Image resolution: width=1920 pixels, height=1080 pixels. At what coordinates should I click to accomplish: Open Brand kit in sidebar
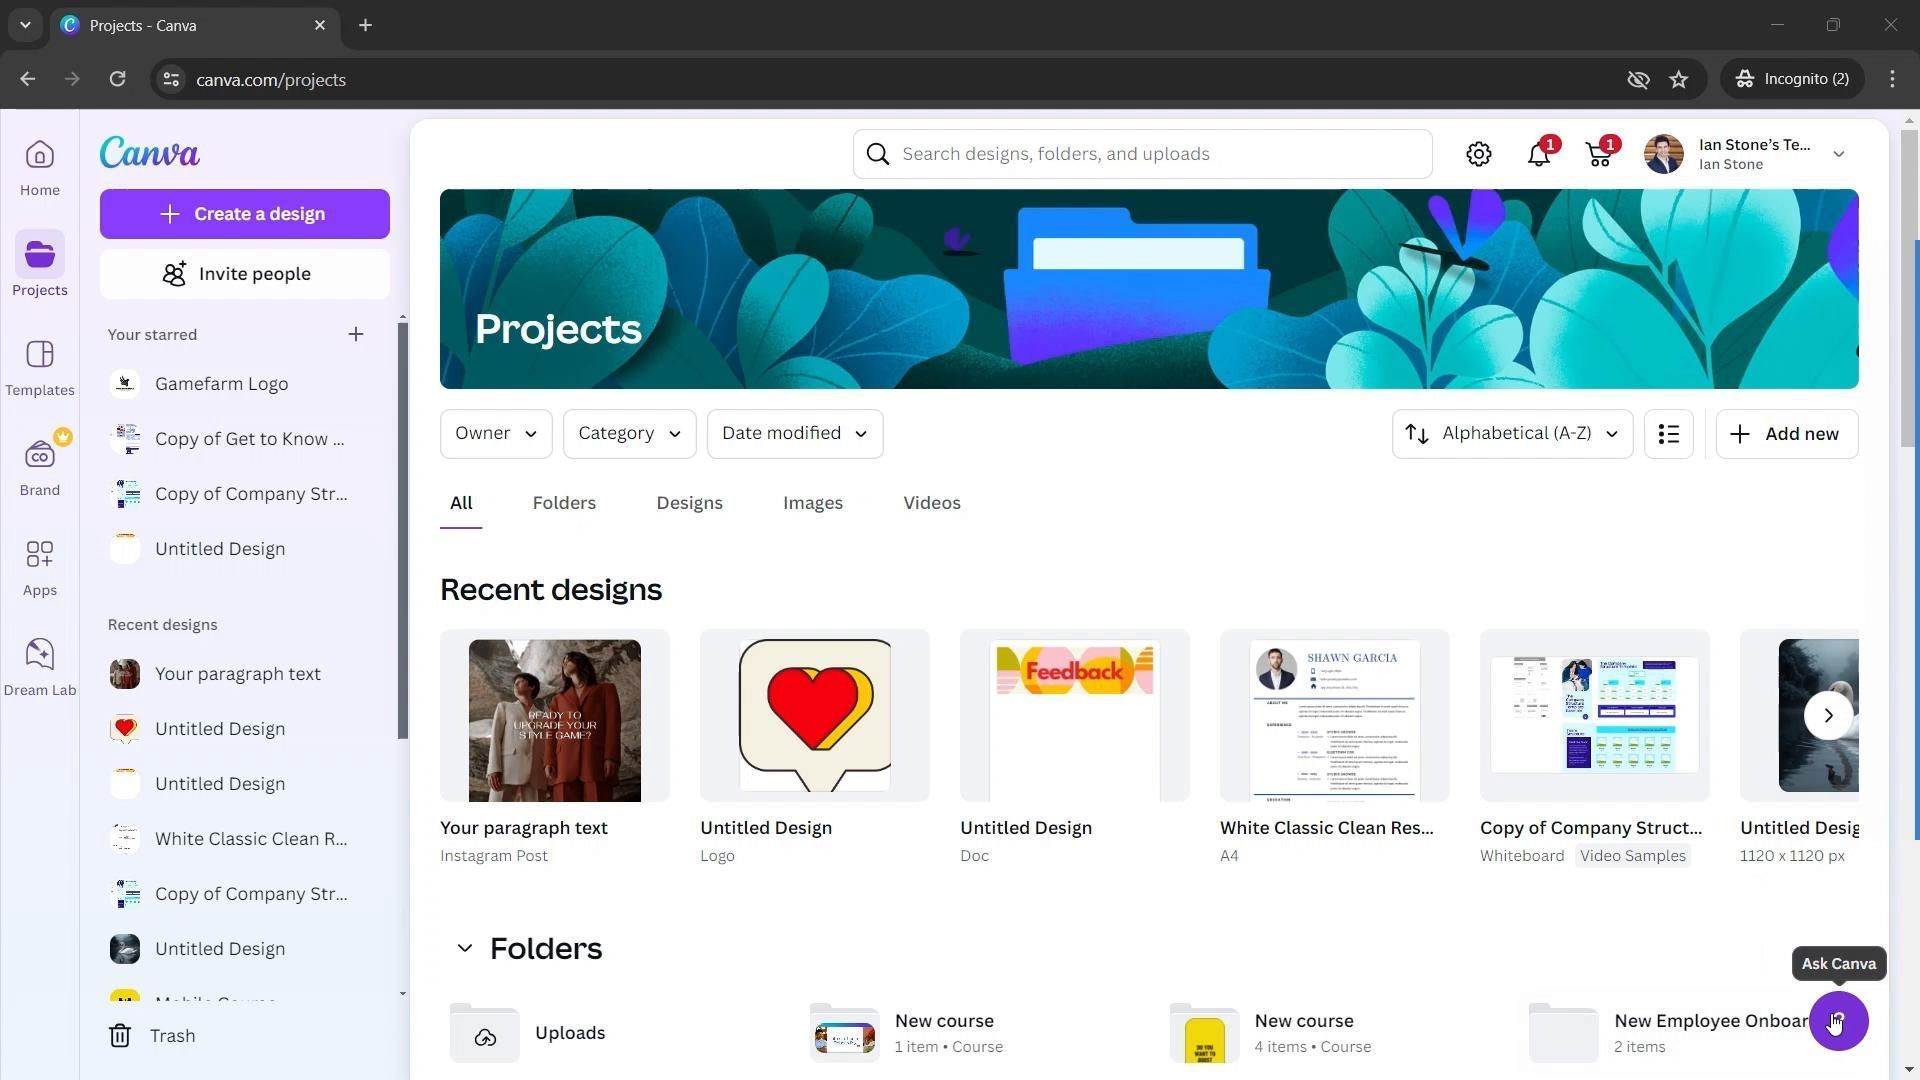[40, 467]
